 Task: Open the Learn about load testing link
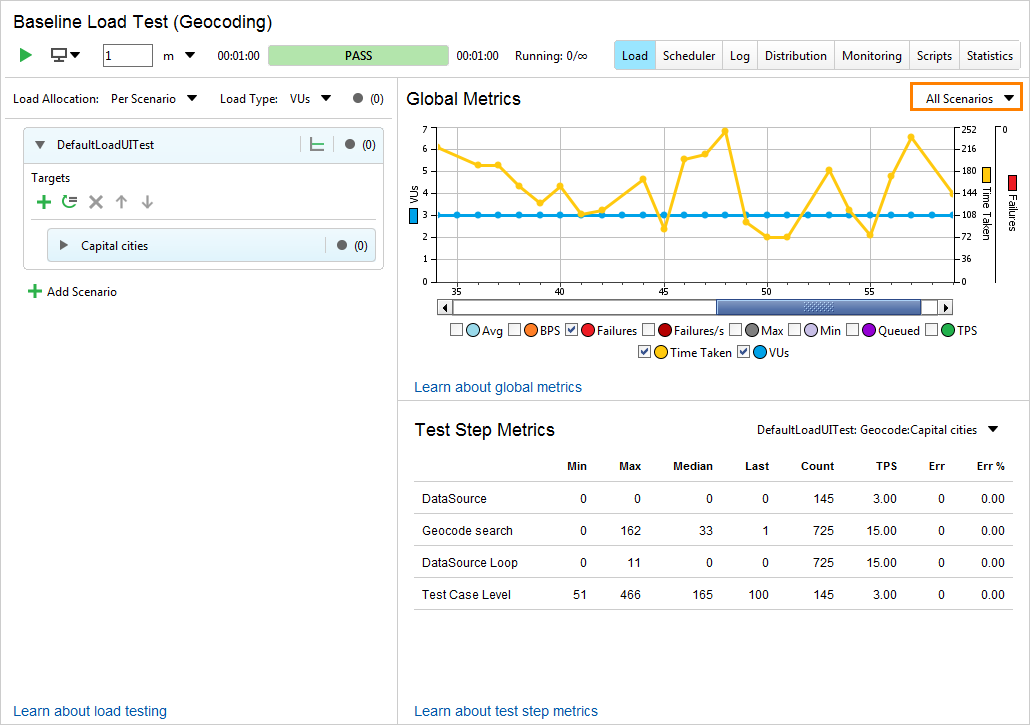click(88, 711)
